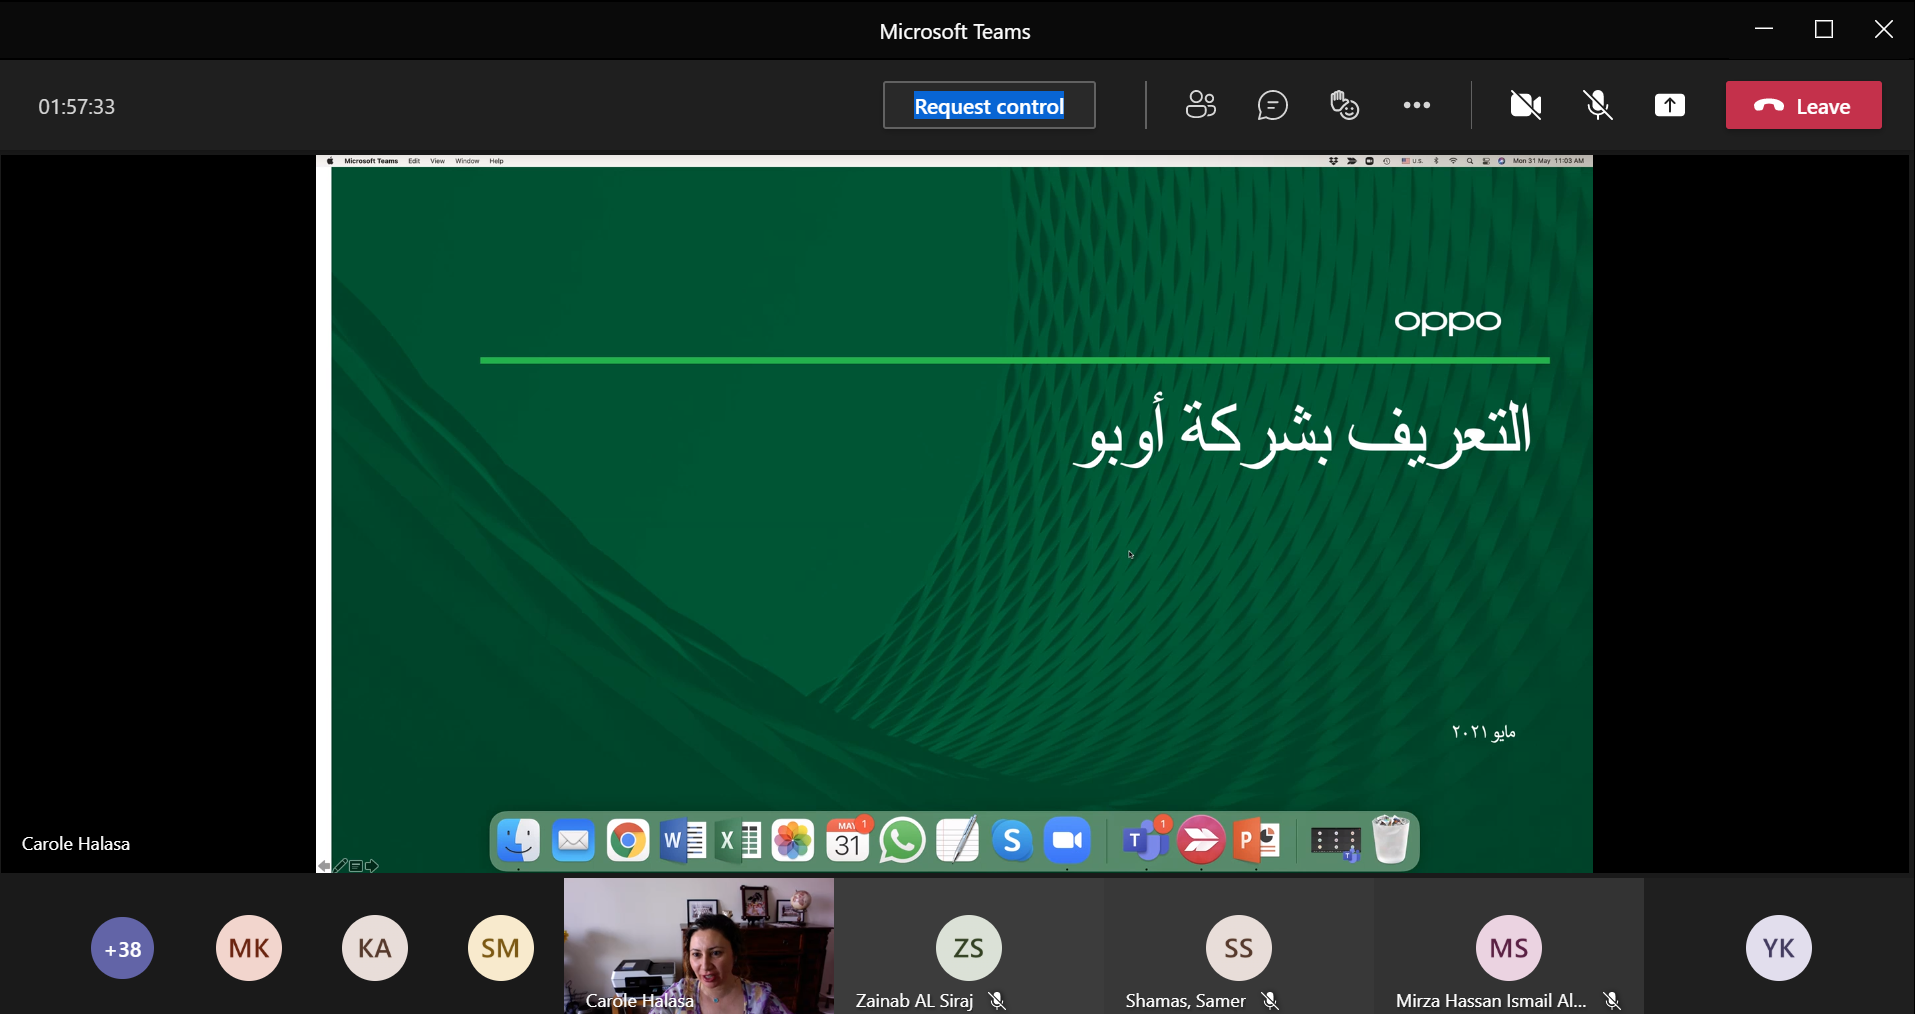
Task: Leave the meeting
Action: (x=1803, y=105)
